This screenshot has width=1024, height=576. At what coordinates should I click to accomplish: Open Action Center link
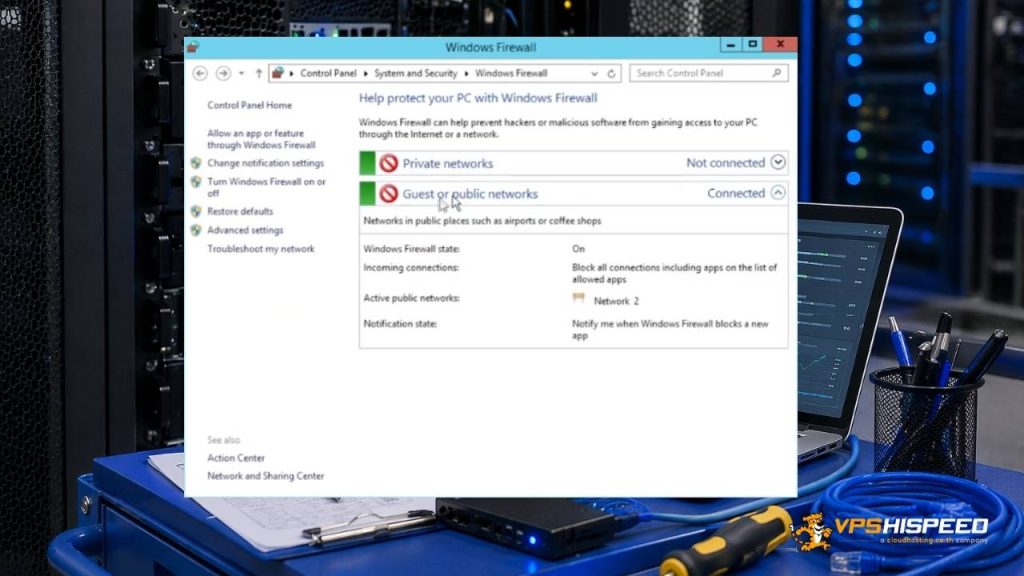click(x=236, y=458)
